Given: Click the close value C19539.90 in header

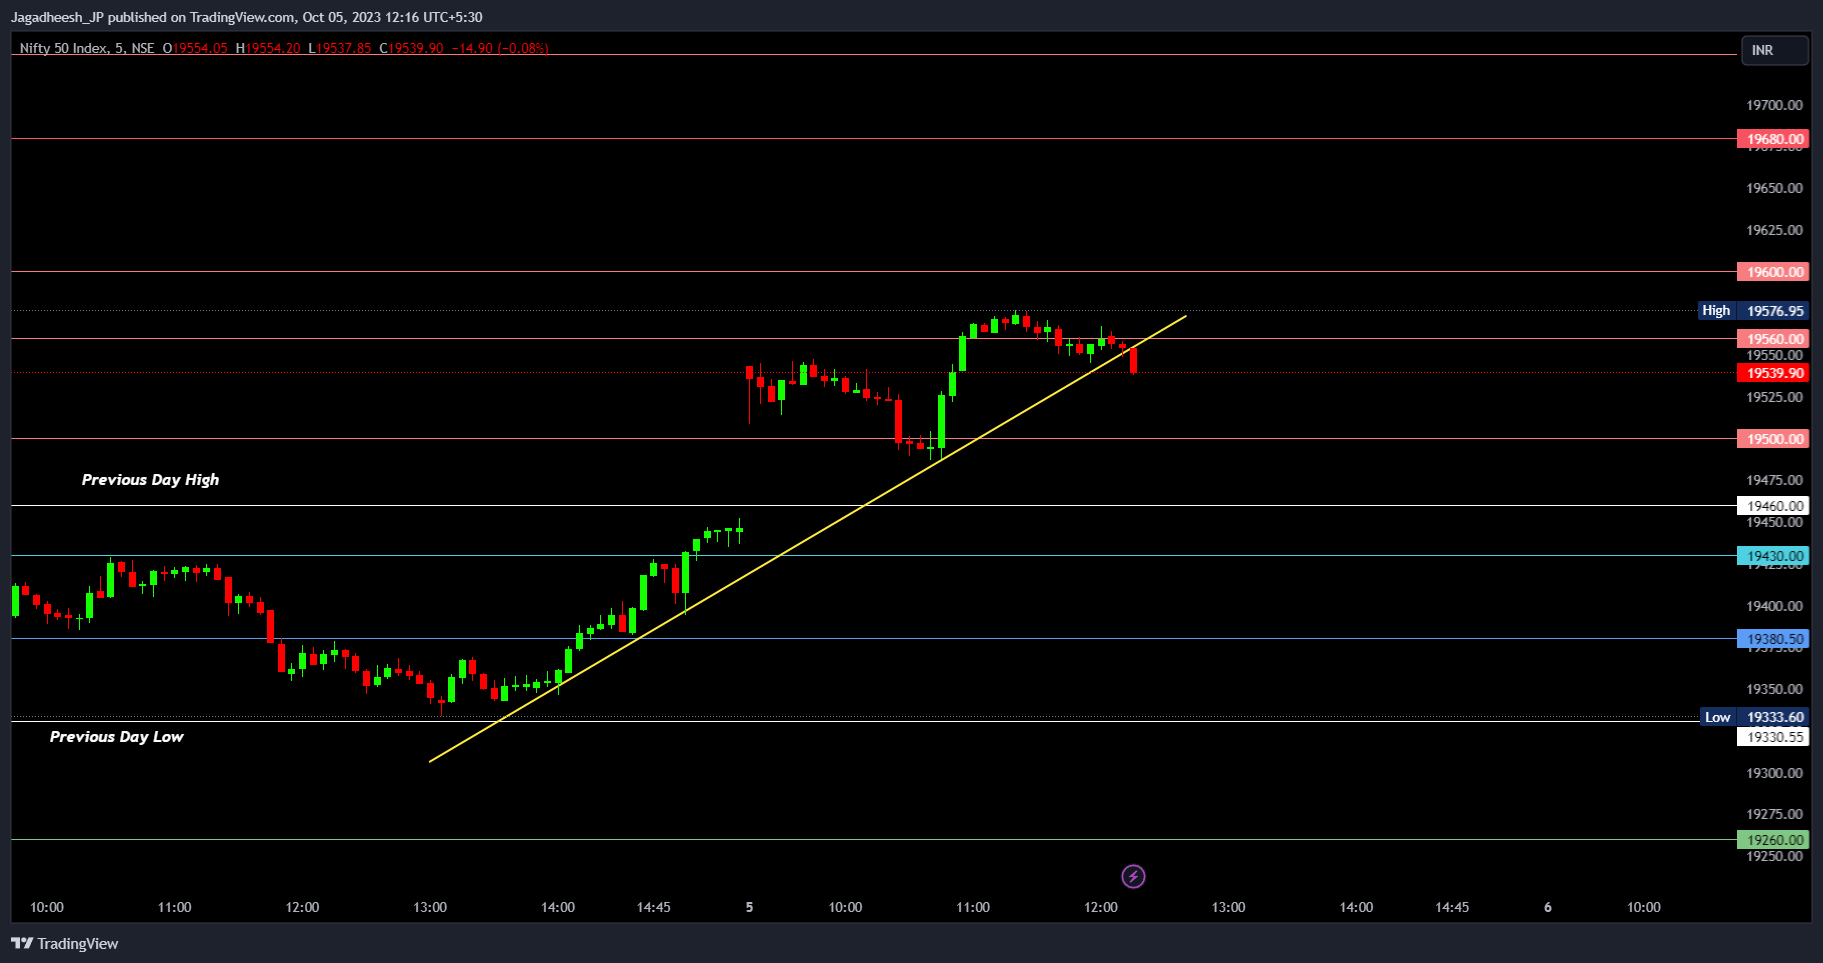Looking at the screenshot, I should pos(411,48).
